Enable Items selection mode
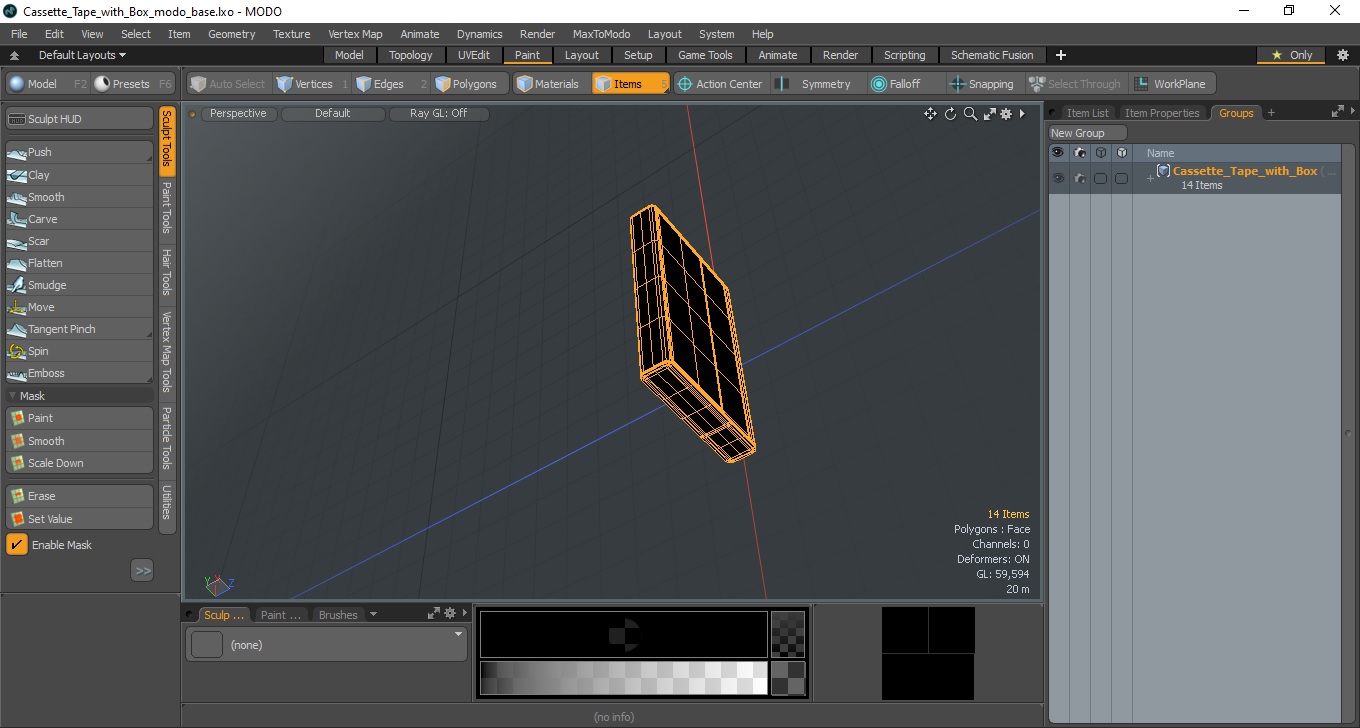Screen dimensions: 1360x728 [x=630, y=84]
